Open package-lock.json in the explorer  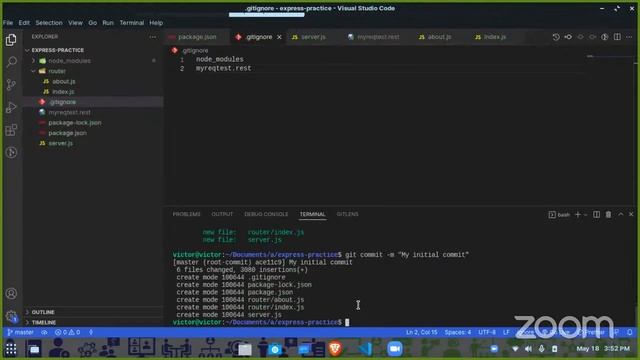pyautogui.click(x=75, y=122)
